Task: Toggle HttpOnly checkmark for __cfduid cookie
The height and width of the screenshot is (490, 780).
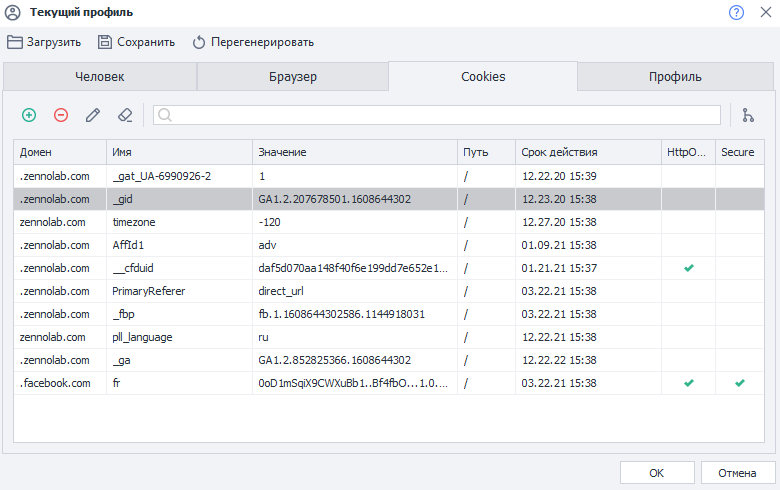Action: tap(688, 268)
